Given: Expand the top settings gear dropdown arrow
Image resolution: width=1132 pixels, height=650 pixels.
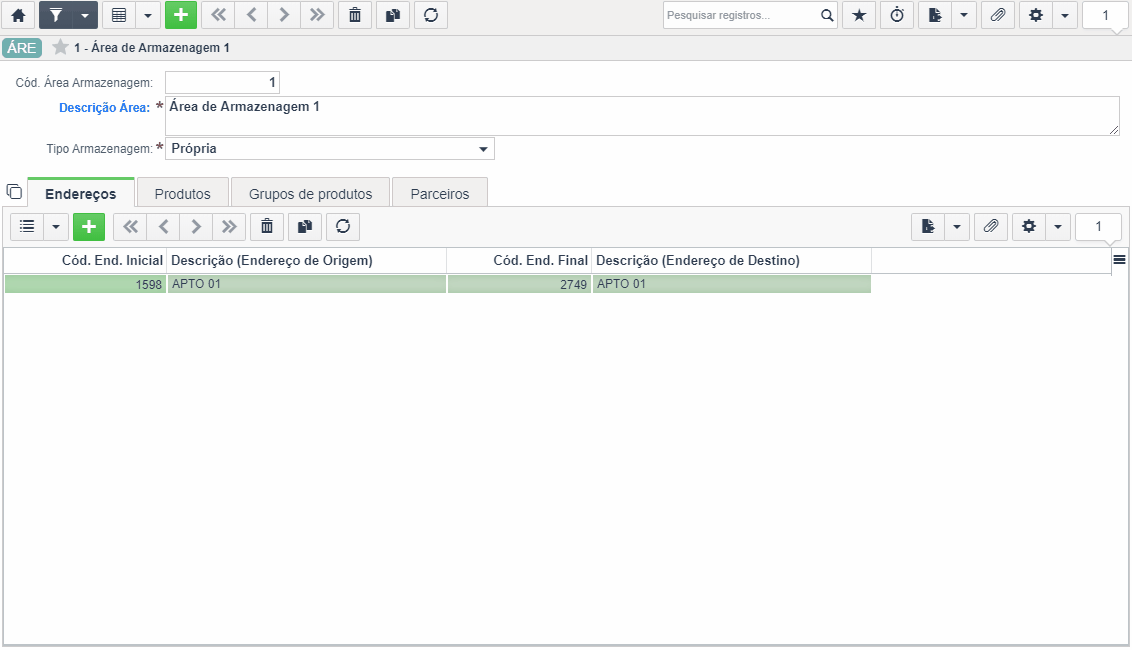Looking at the screenshot, I should coord(1065,15).
